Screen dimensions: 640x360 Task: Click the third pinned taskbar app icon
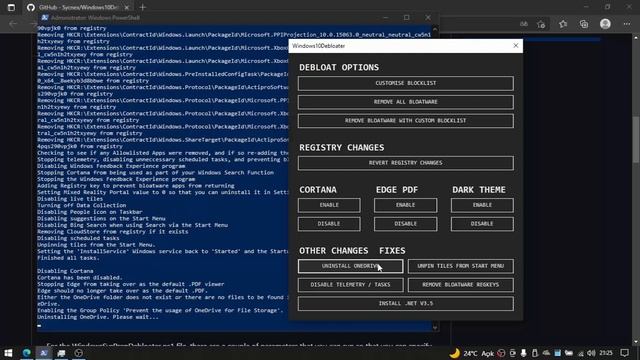pos(61,353)
